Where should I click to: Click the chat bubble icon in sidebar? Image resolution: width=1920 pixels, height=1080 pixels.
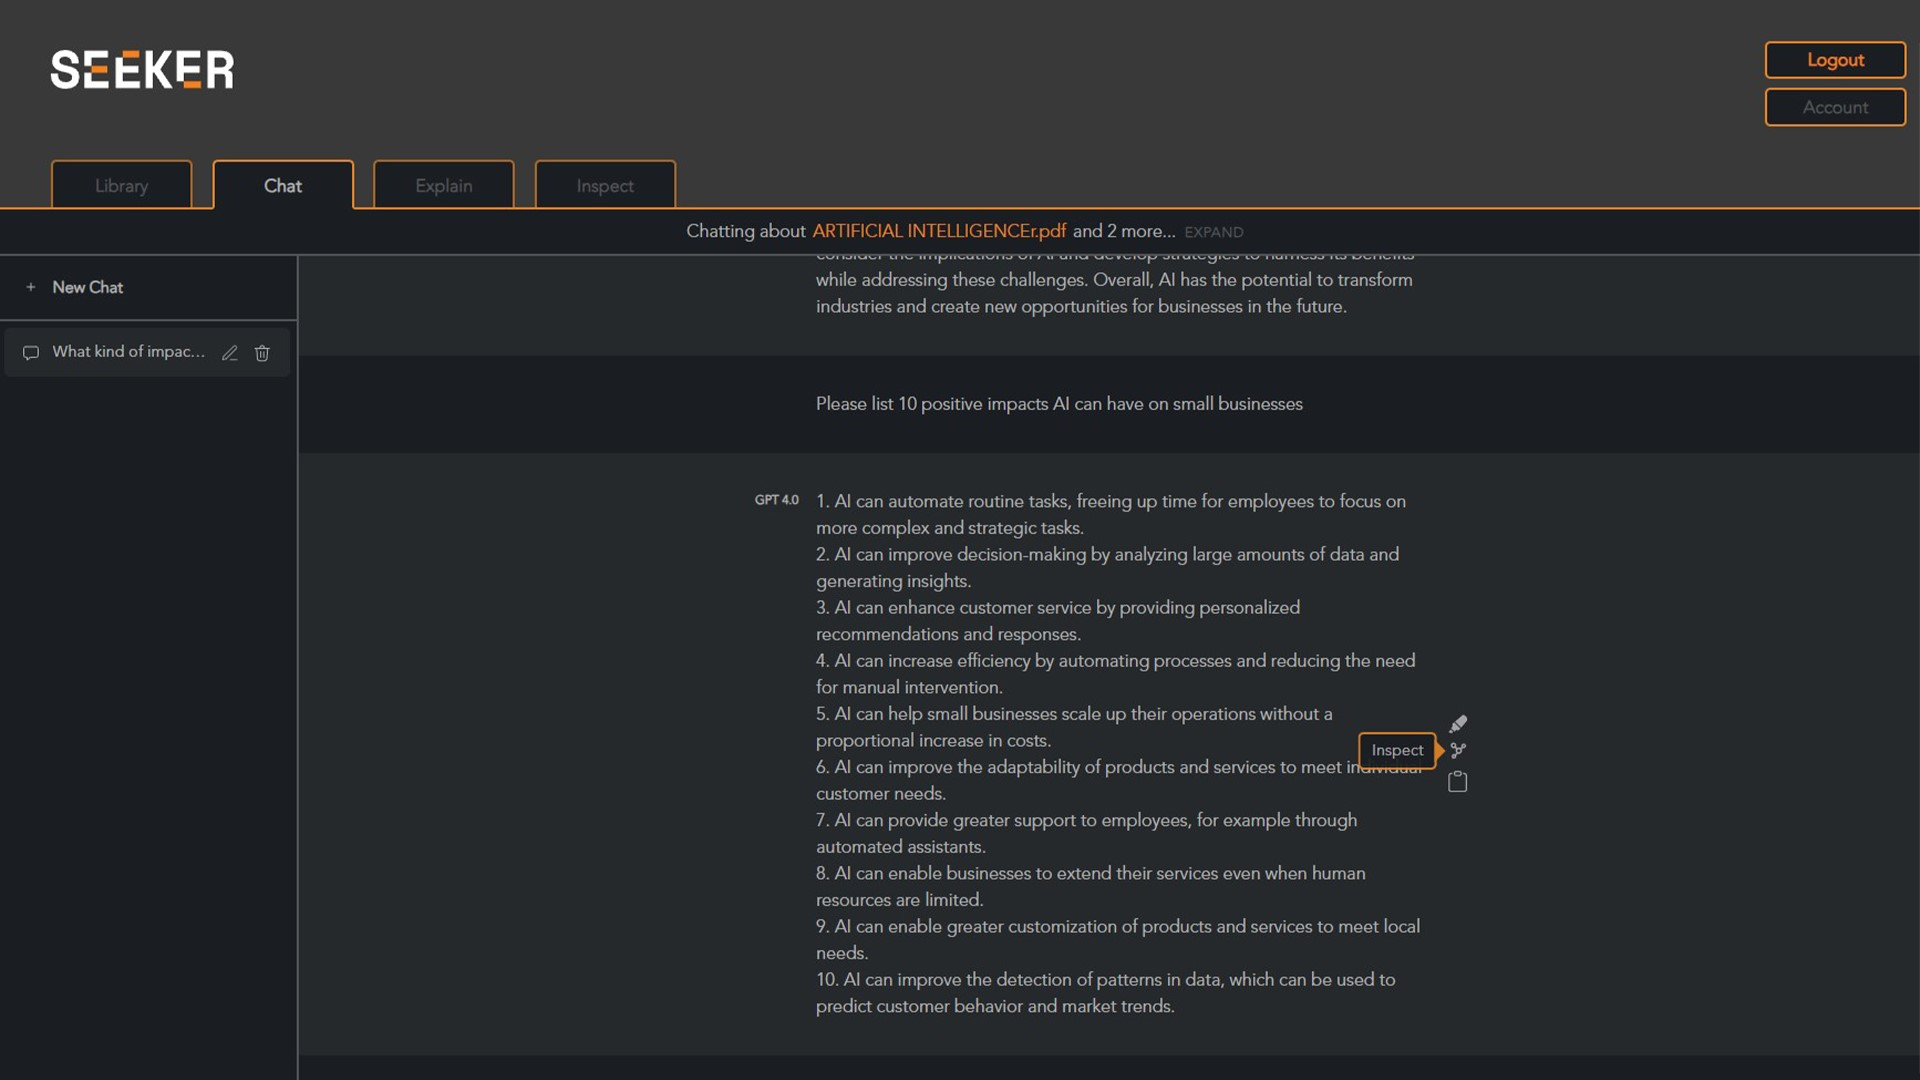[31, 352]
